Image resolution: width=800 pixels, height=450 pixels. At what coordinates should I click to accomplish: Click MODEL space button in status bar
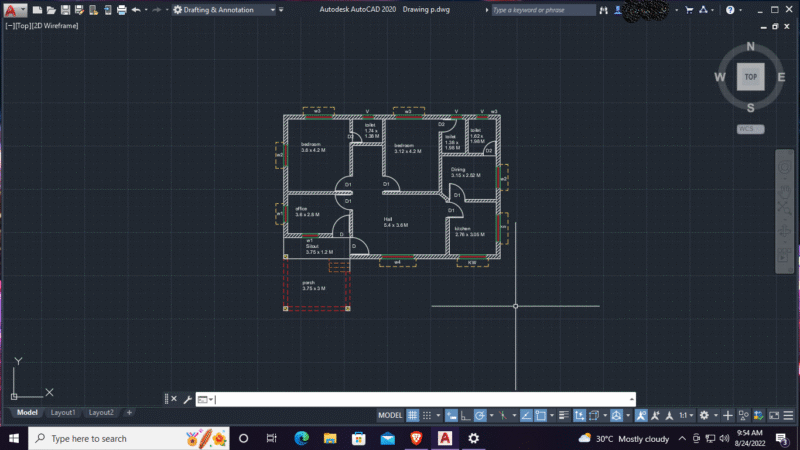click(x=390, y=415)
